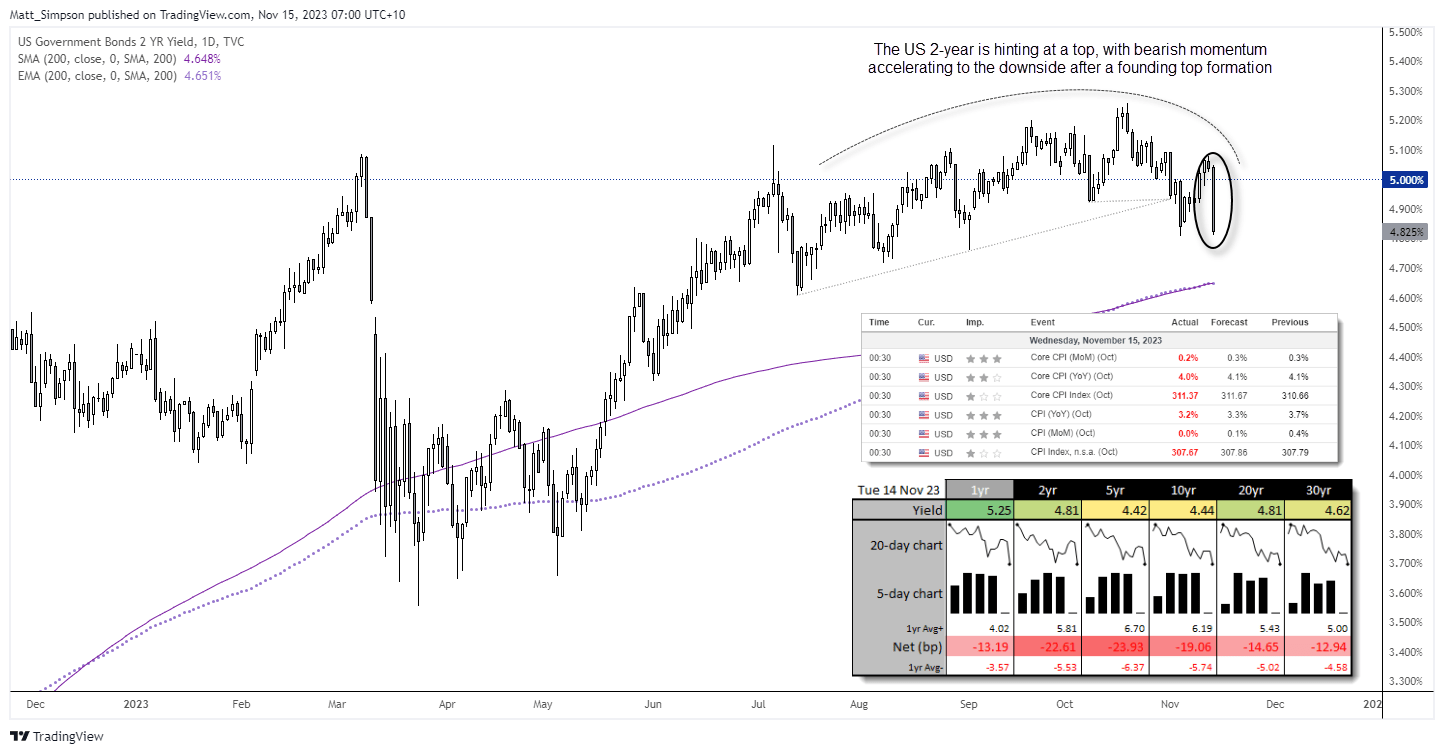Click the Wednesday, November 15, 2023 date row
1444x754 pixels.
coord(1099,339)
